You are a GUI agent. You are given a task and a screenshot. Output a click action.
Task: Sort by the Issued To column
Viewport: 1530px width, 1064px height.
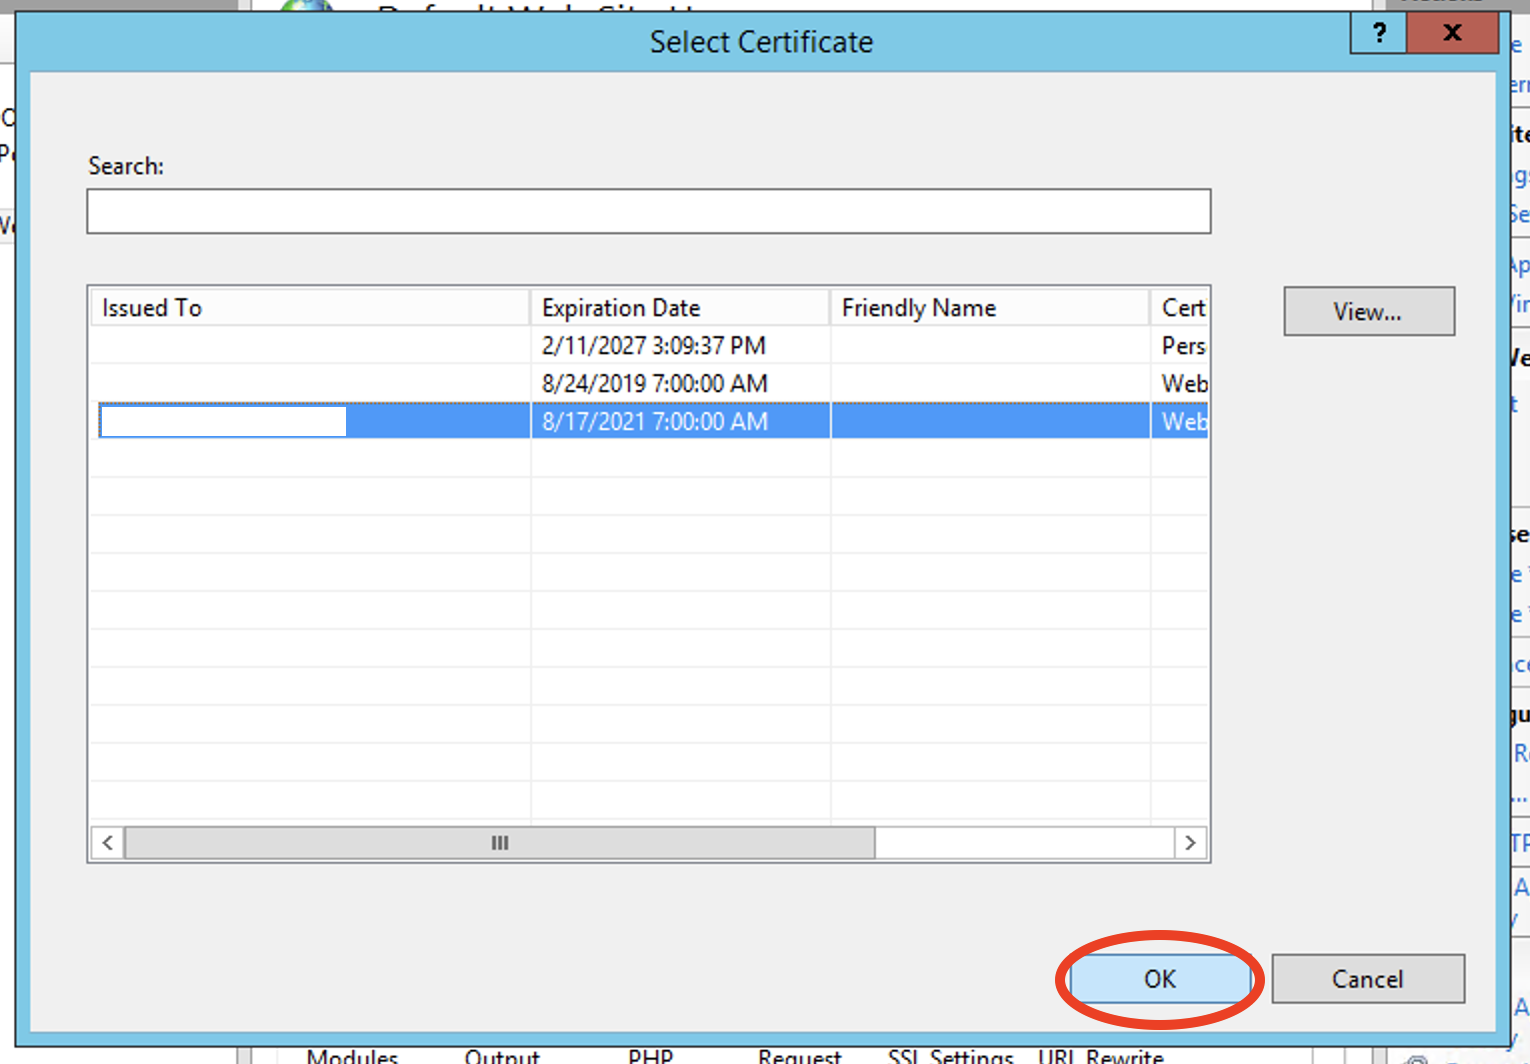[309, 308]
